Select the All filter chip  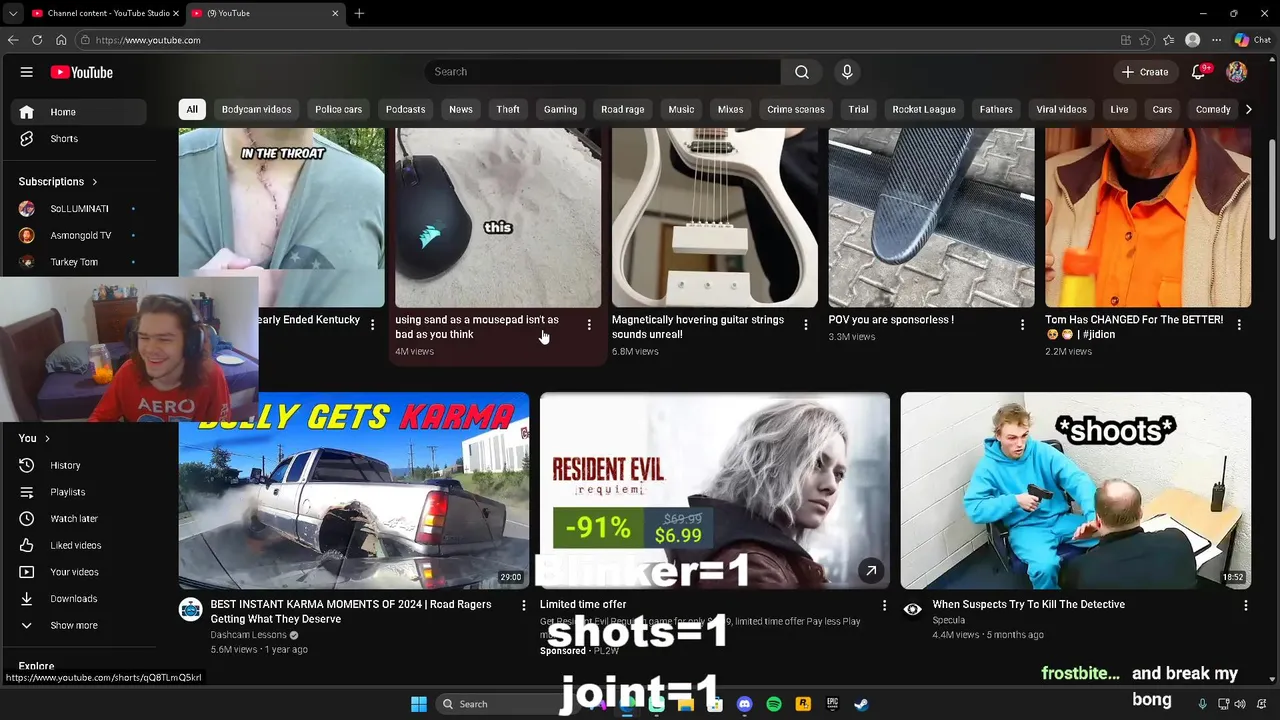(192, 109)
